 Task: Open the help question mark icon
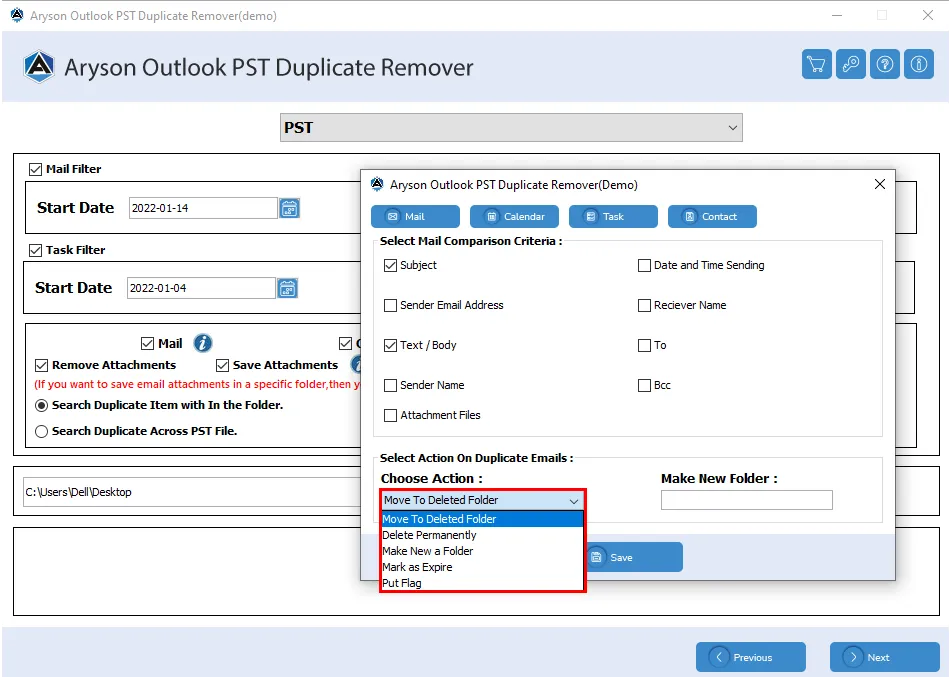884,64
